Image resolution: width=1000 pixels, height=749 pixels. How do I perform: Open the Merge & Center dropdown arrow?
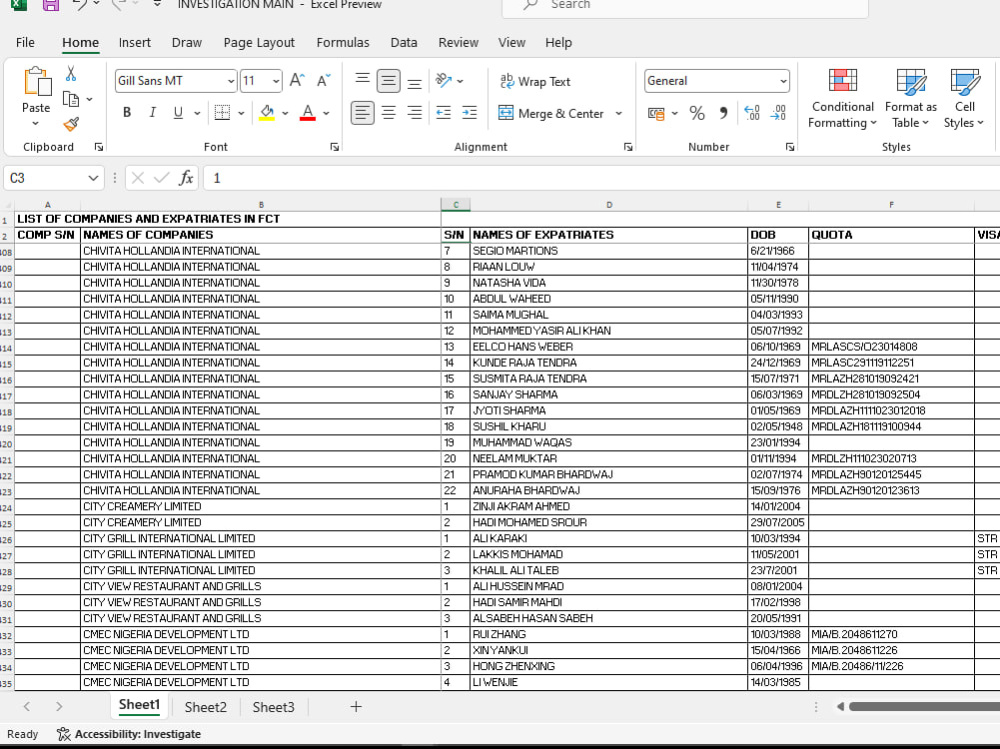click(619, 114)
